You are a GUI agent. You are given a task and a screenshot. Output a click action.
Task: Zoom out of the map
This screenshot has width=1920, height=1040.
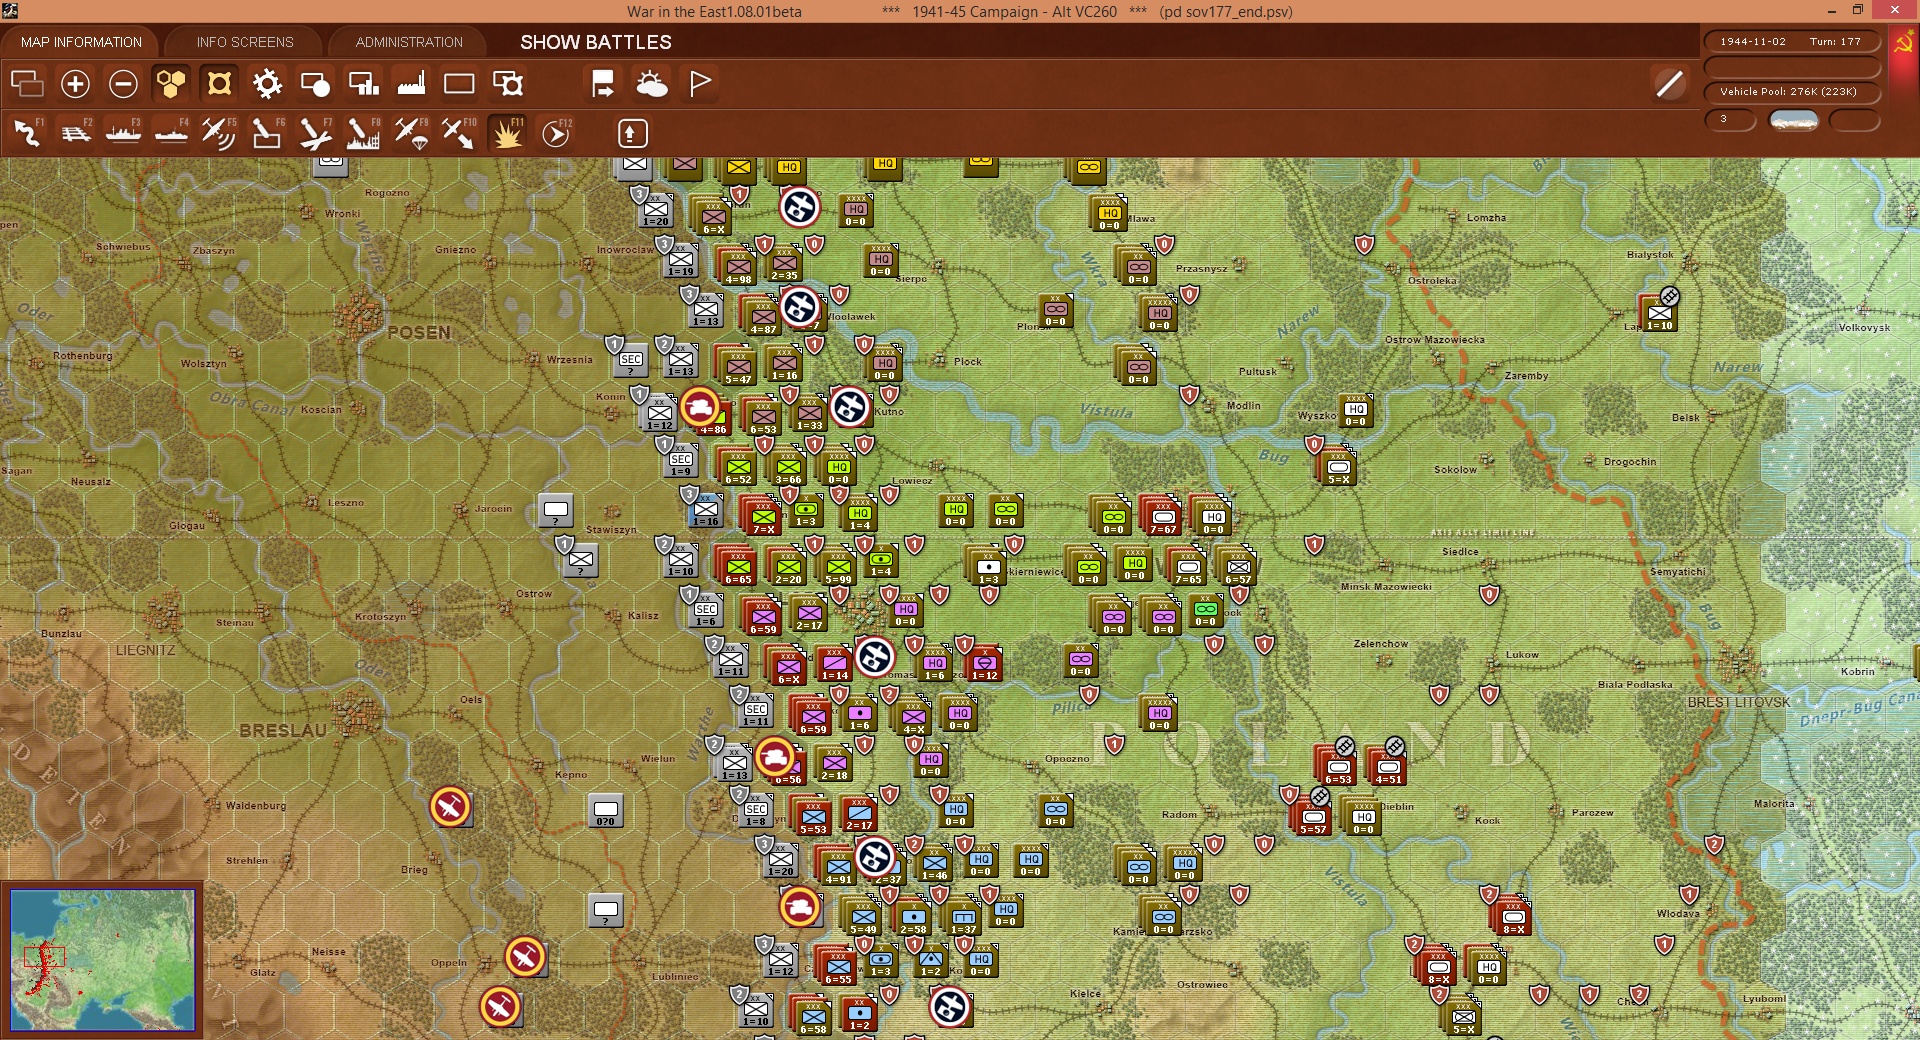tap(123, 84)
